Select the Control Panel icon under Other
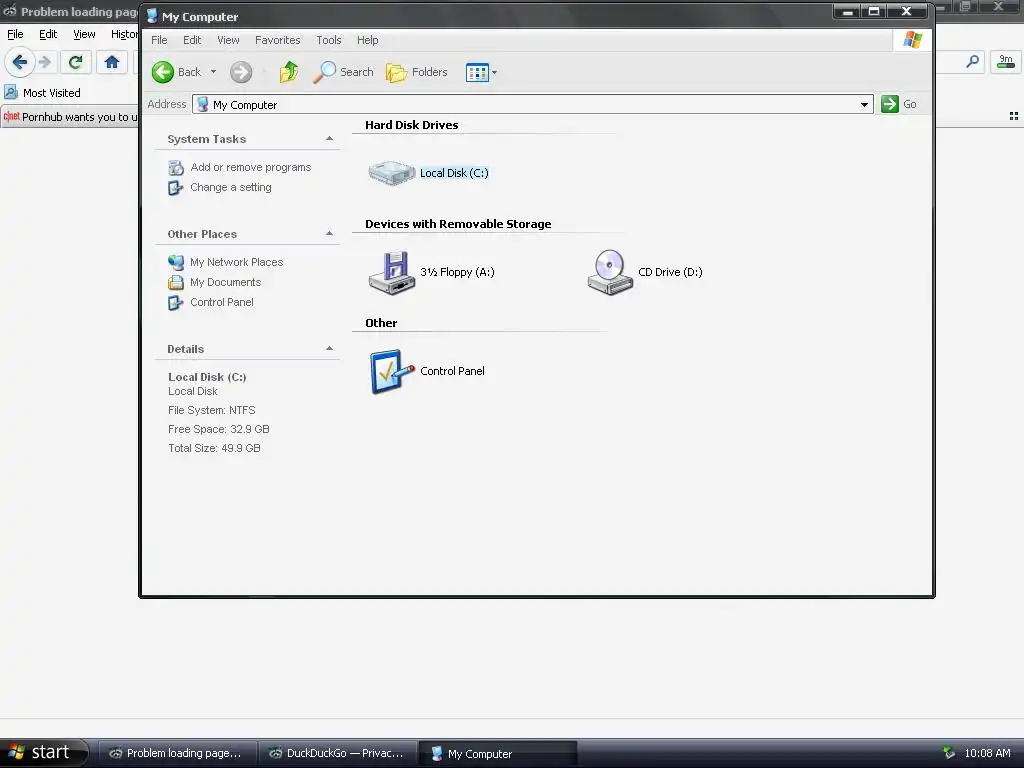The image size is (1024, 768). [x=392, y=372]
